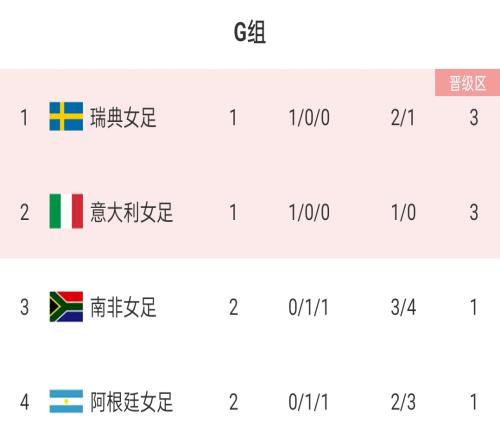Viewport: 500px width, 440px height.
Task: Select Argentina's 2/3 goal record
Action: click(x=403, y=402)
